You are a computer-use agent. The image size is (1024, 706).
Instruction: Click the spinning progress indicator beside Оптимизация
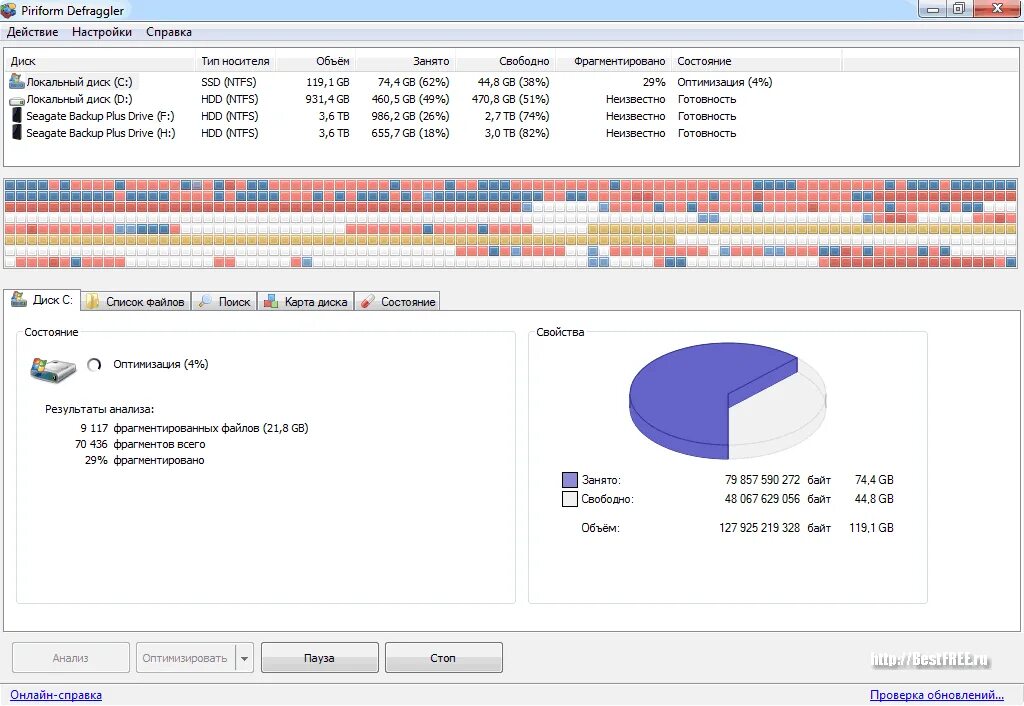pyautogui.click(x=94, y=364)
